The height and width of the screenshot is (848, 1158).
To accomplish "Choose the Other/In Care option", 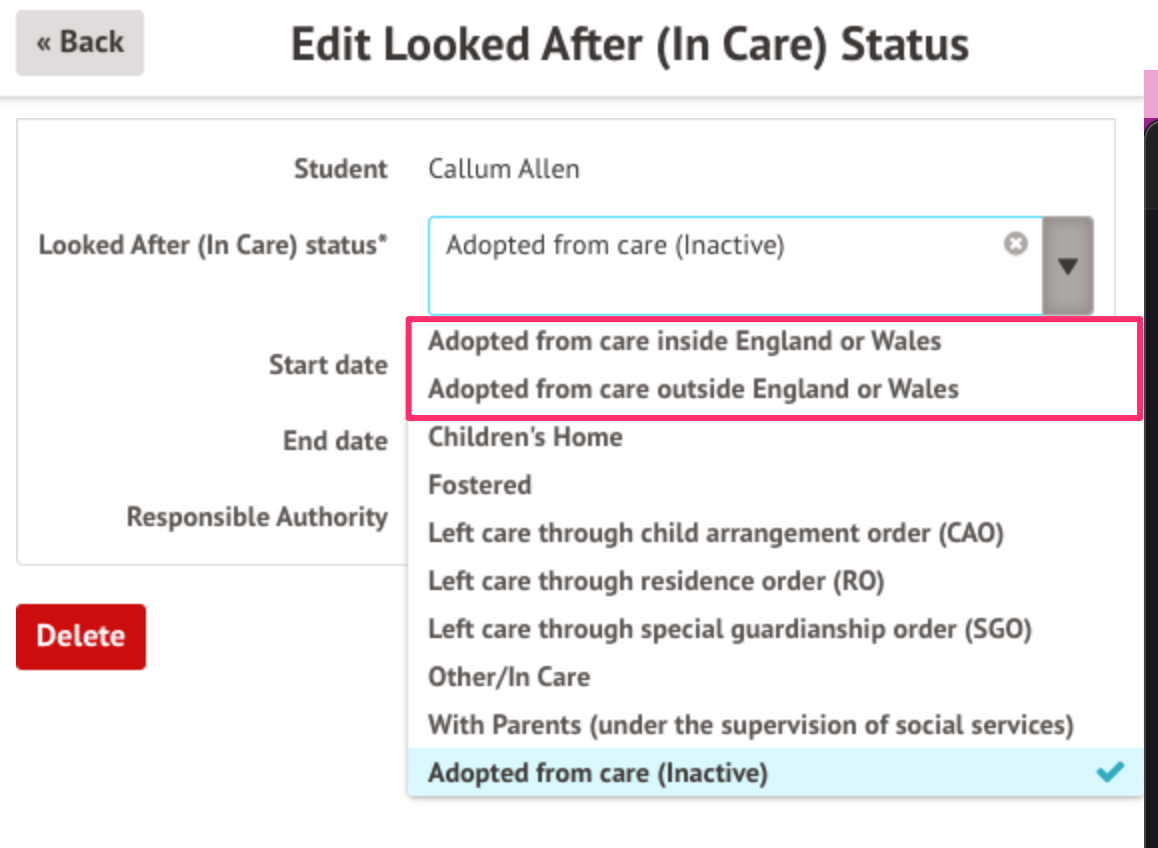I will (509, 677).
